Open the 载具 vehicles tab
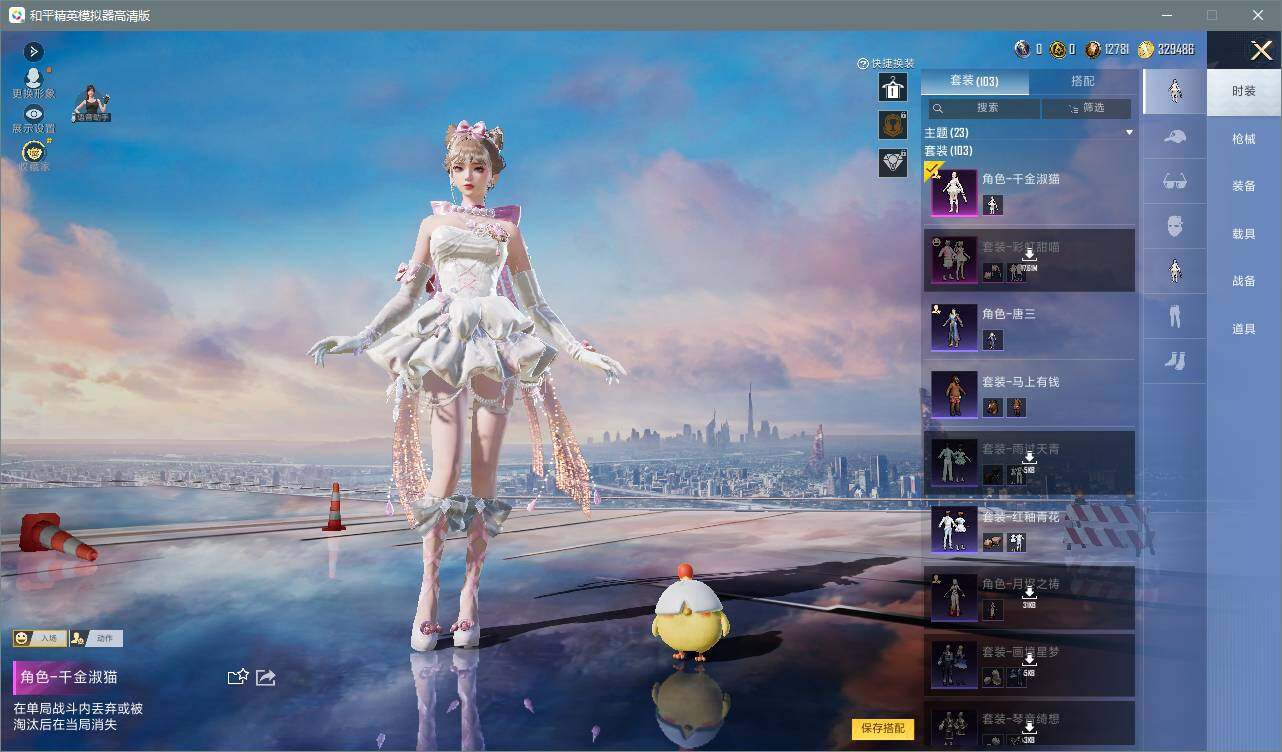Image resolution: width=1282 pixels, height=752 pixels. 1244,234
